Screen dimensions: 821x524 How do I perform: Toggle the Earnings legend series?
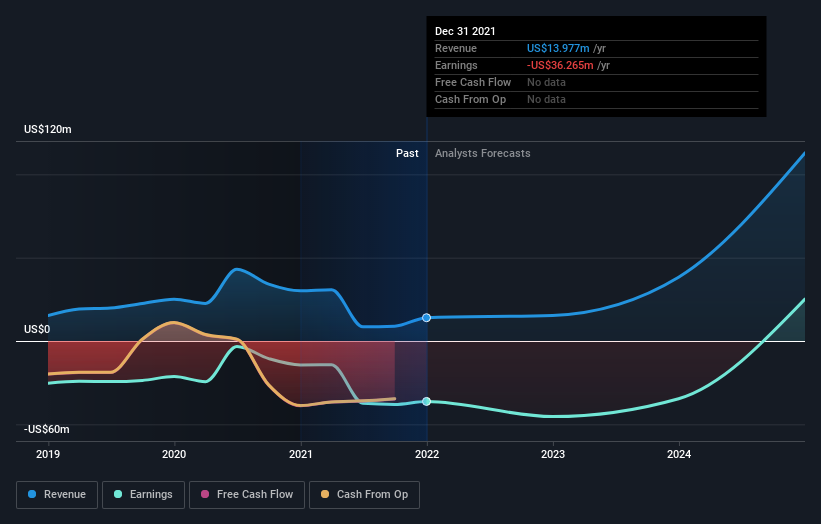(143, 495)
